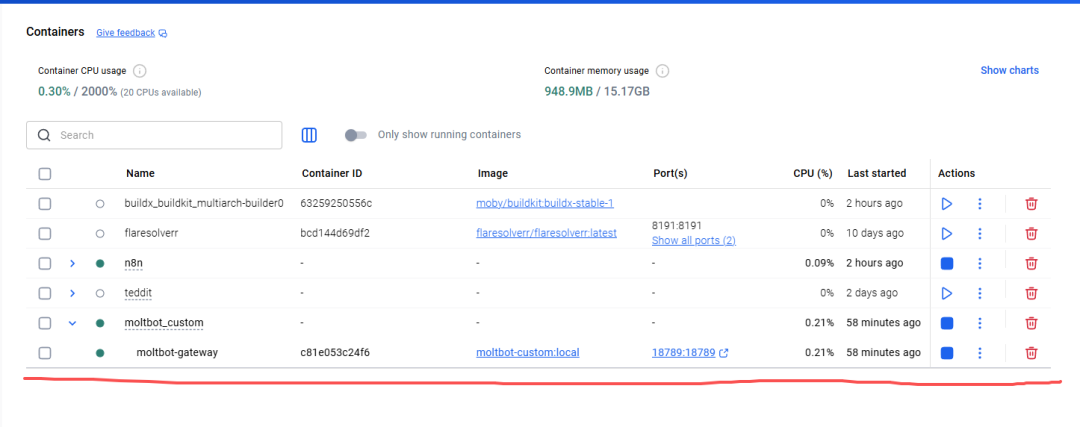Expand the teddit container group
Image resolution: width=1080 pixels, height=427 pixels.
click(72, 294)
